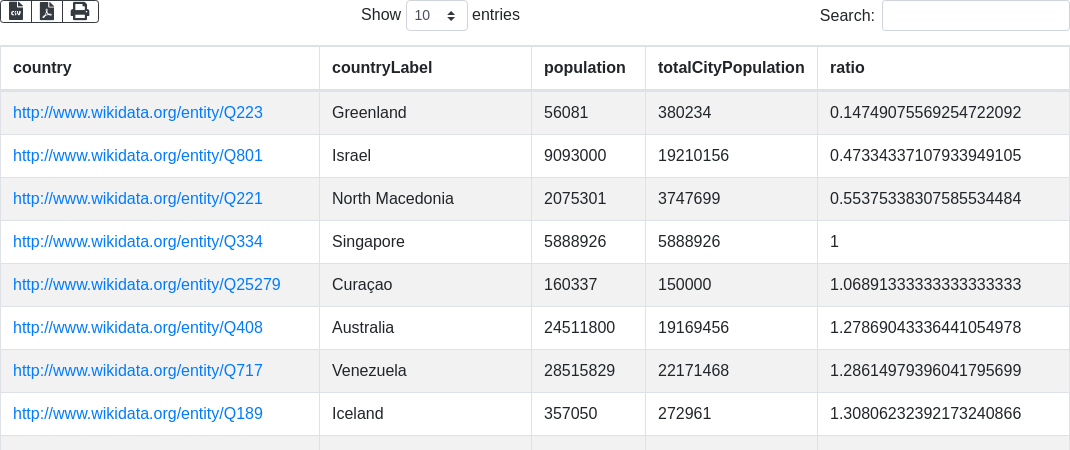The height and width of the screenshot is (450, 1070).
Task: Export the table as PDF
Action: [x=47, y=11]
